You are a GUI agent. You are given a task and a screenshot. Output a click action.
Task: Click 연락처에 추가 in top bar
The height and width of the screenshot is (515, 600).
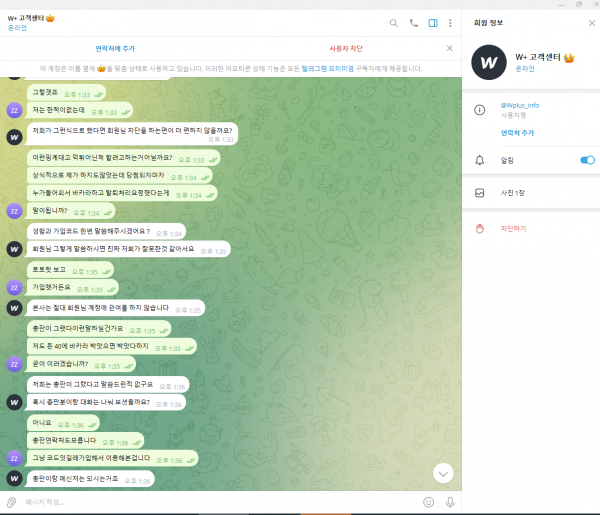point(115,48)
